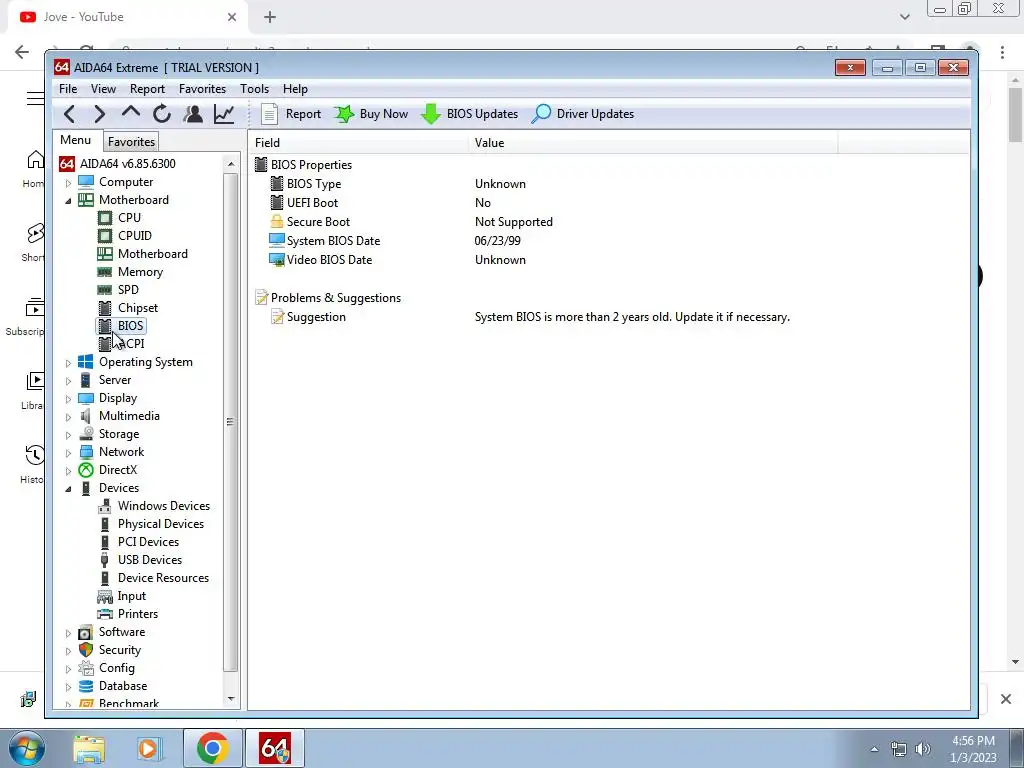Screen dimensions: 1024x768
Task: Expand the Server tree node
Action: [68, 381]
